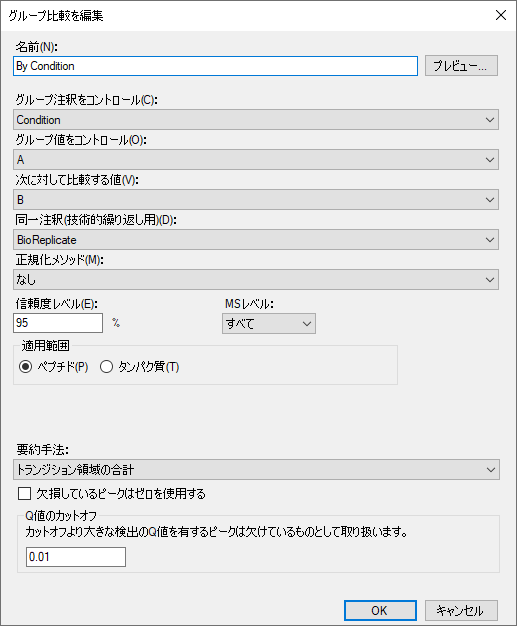Enable the 欠損しているピークはゼロを使用する checkbox

click(24, 494)
